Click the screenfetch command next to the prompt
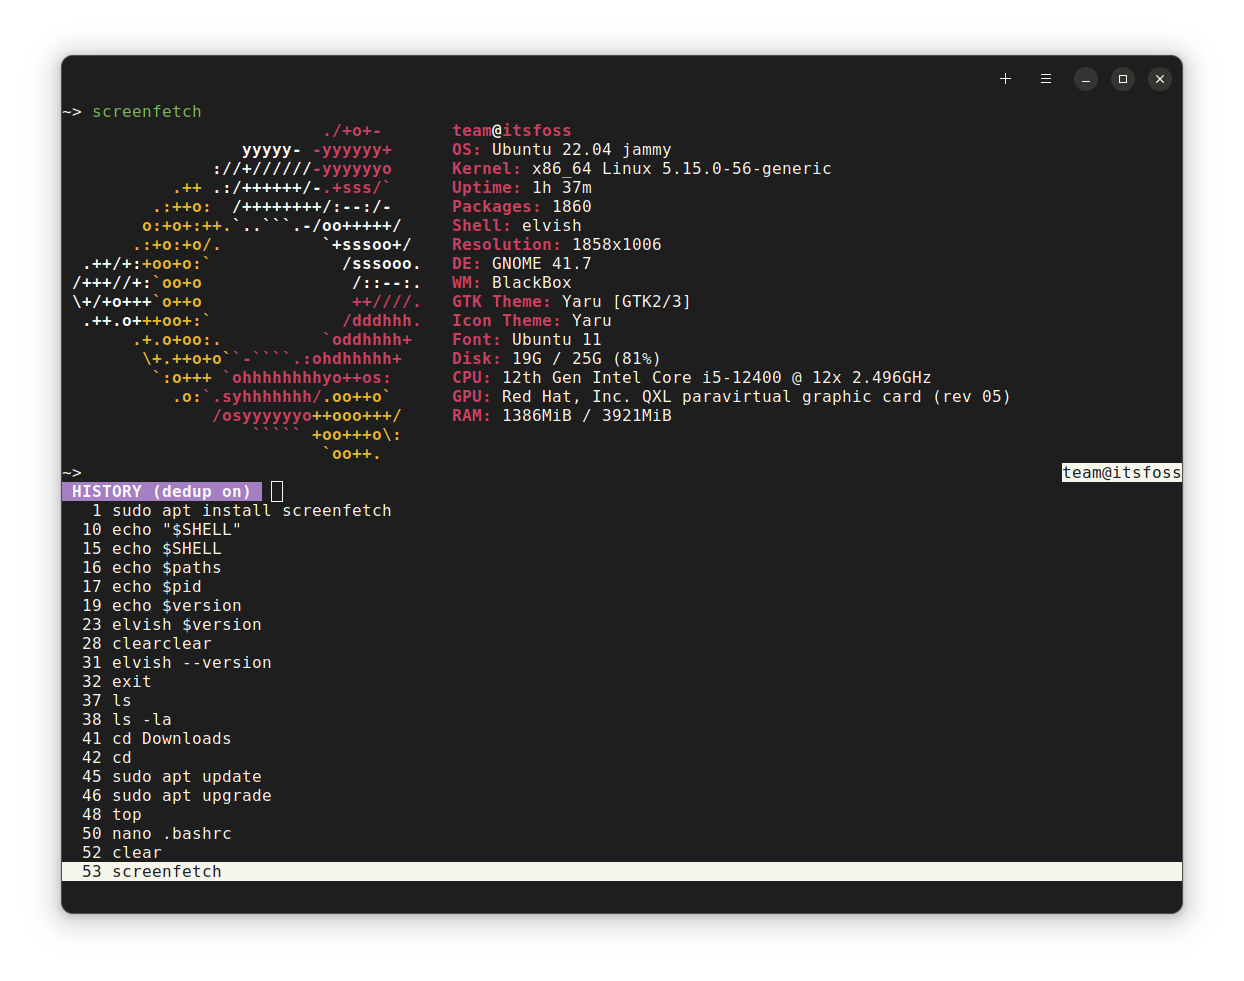This screenshot has width=1244, height=981. [x=146, y=111]
